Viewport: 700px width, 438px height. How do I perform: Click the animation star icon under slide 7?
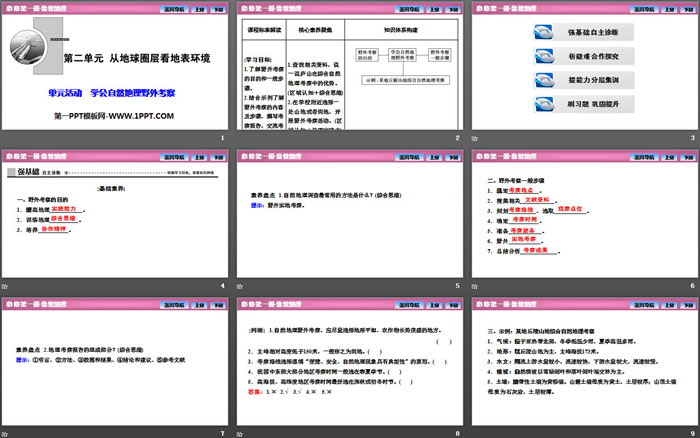pos(4,434)
